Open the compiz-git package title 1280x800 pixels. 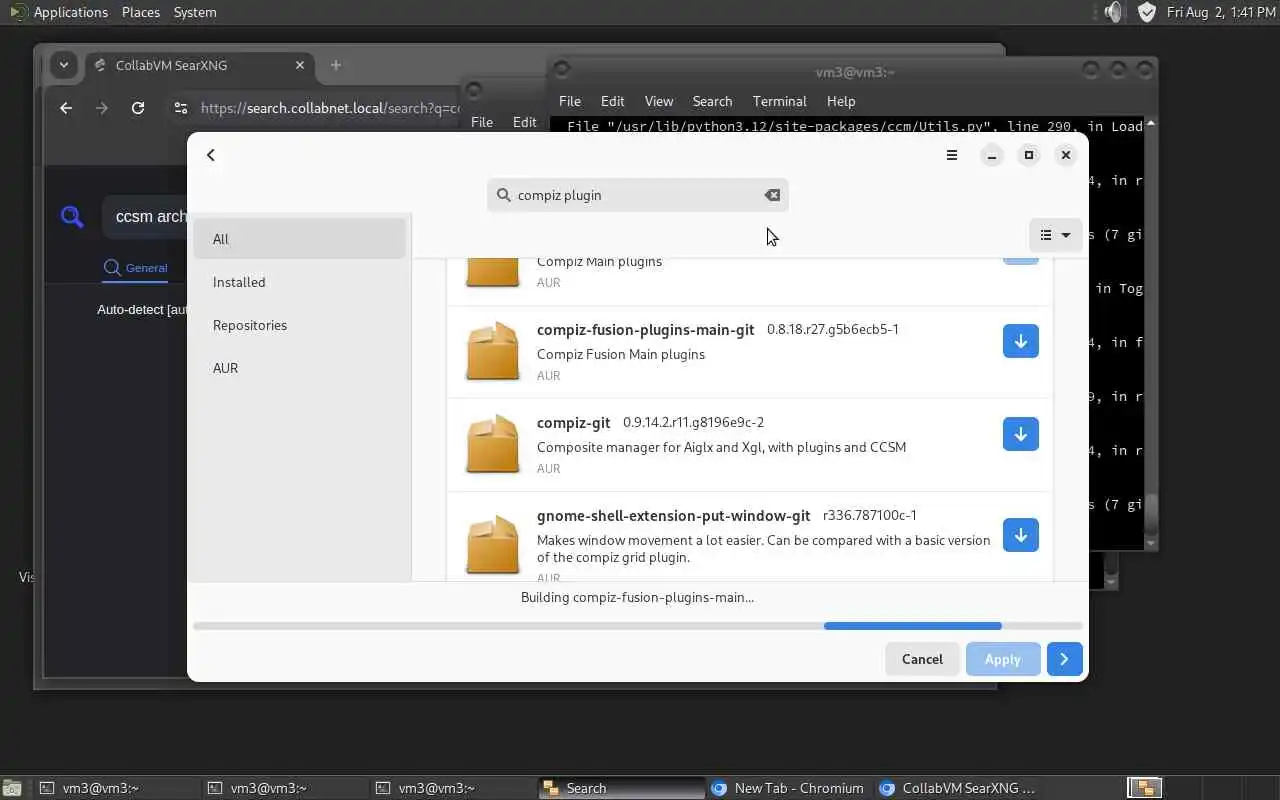click(573, 422)
